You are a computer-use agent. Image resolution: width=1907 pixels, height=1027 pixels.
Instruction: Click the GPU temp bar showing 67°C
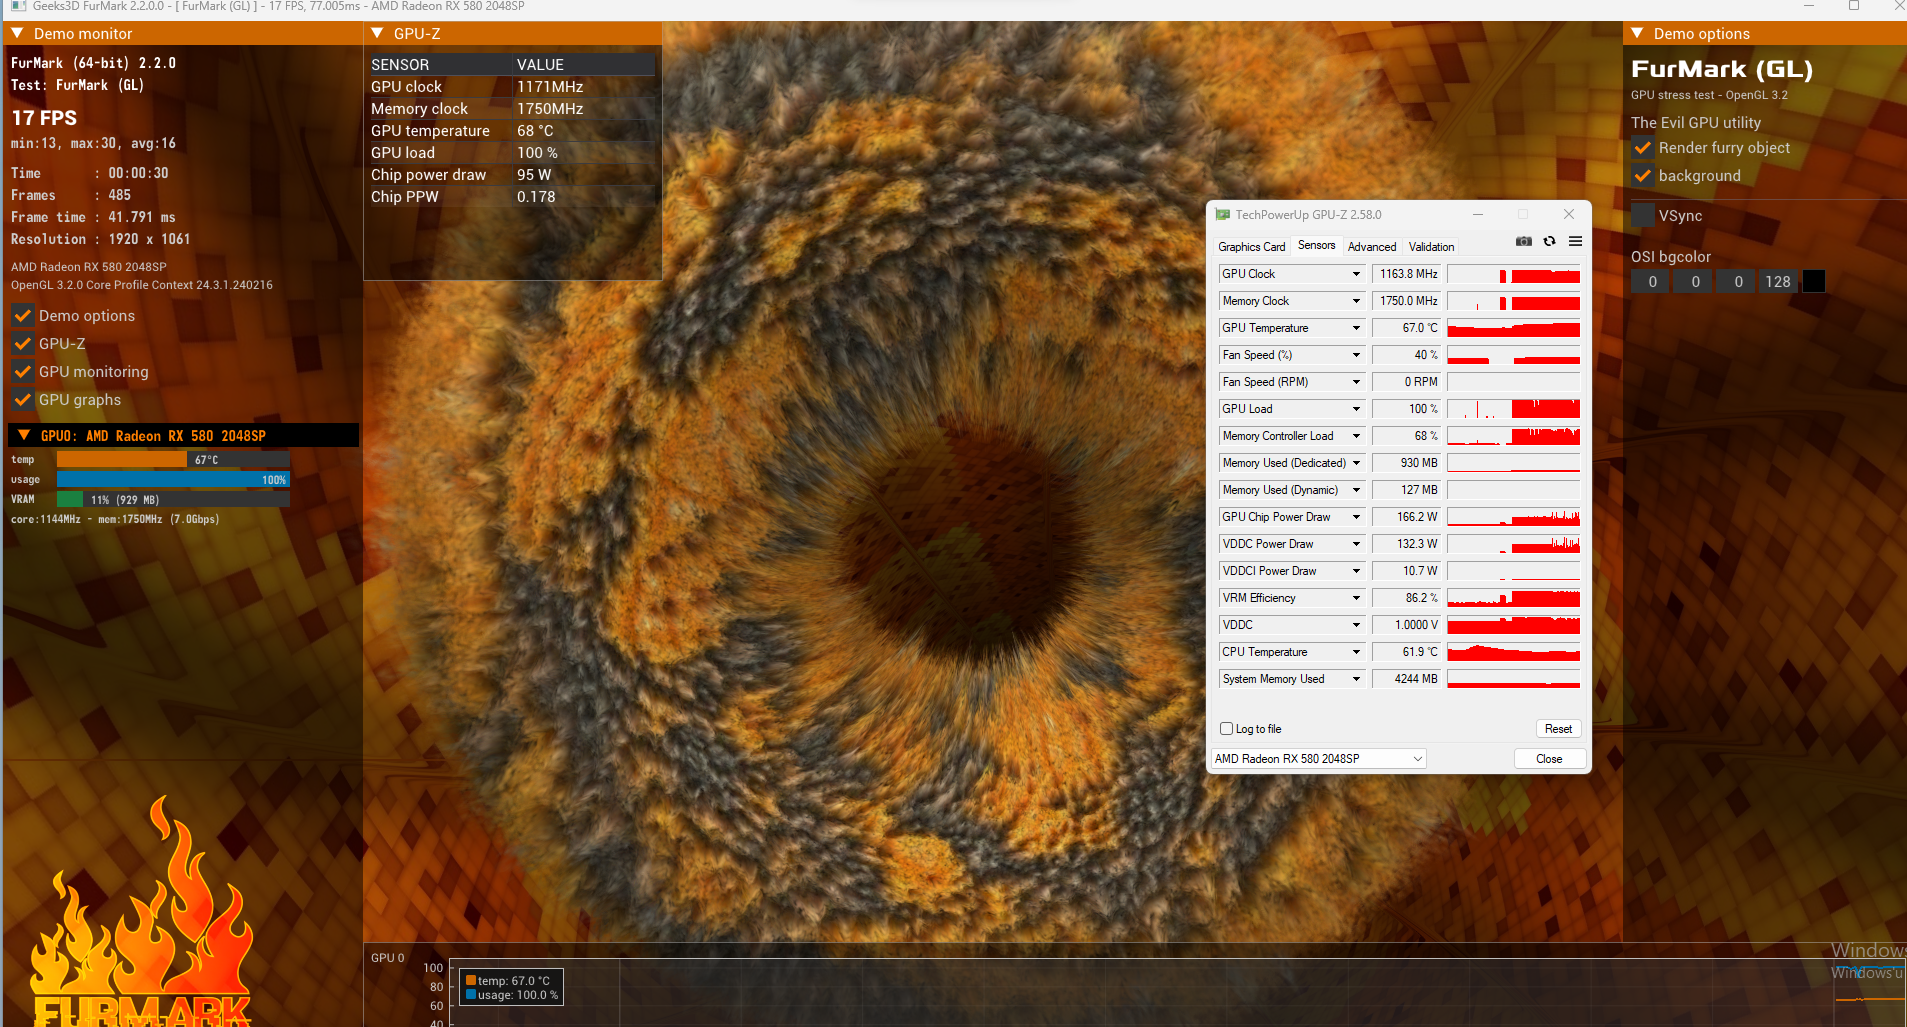coord(173,460)
